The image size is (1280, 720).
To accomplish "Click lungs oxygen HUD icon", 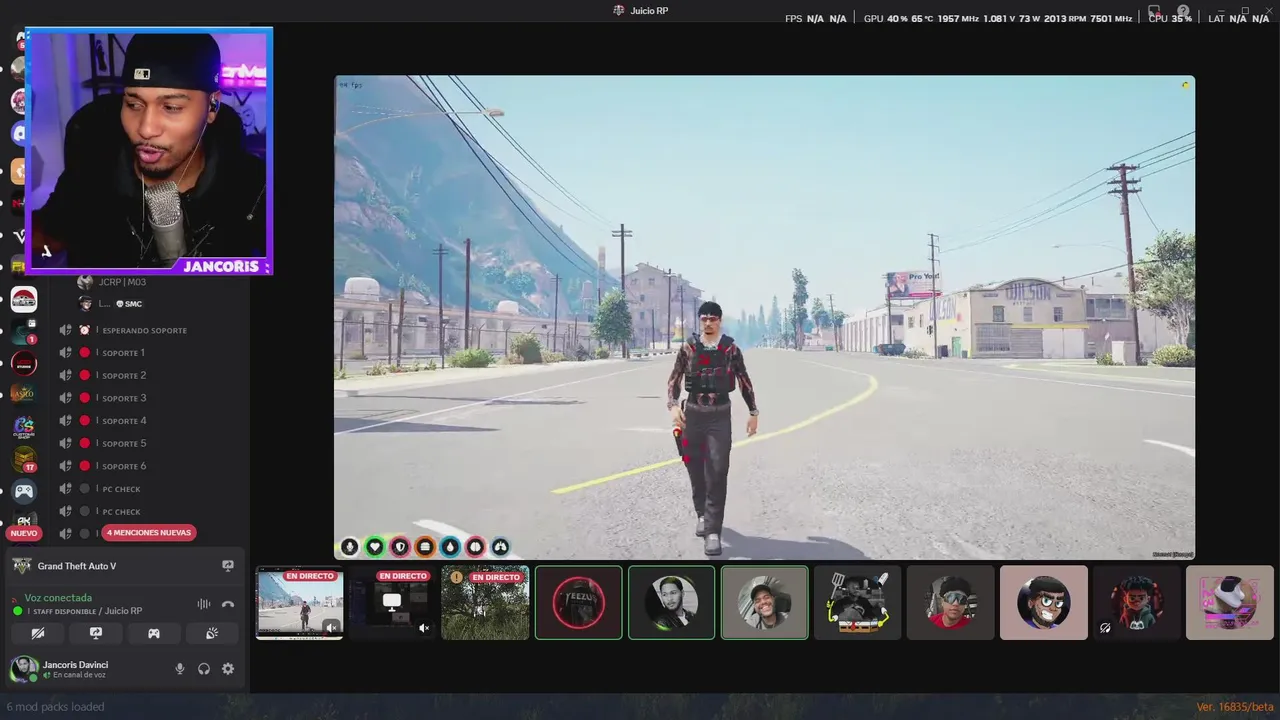I will click(x=500, y=547).
